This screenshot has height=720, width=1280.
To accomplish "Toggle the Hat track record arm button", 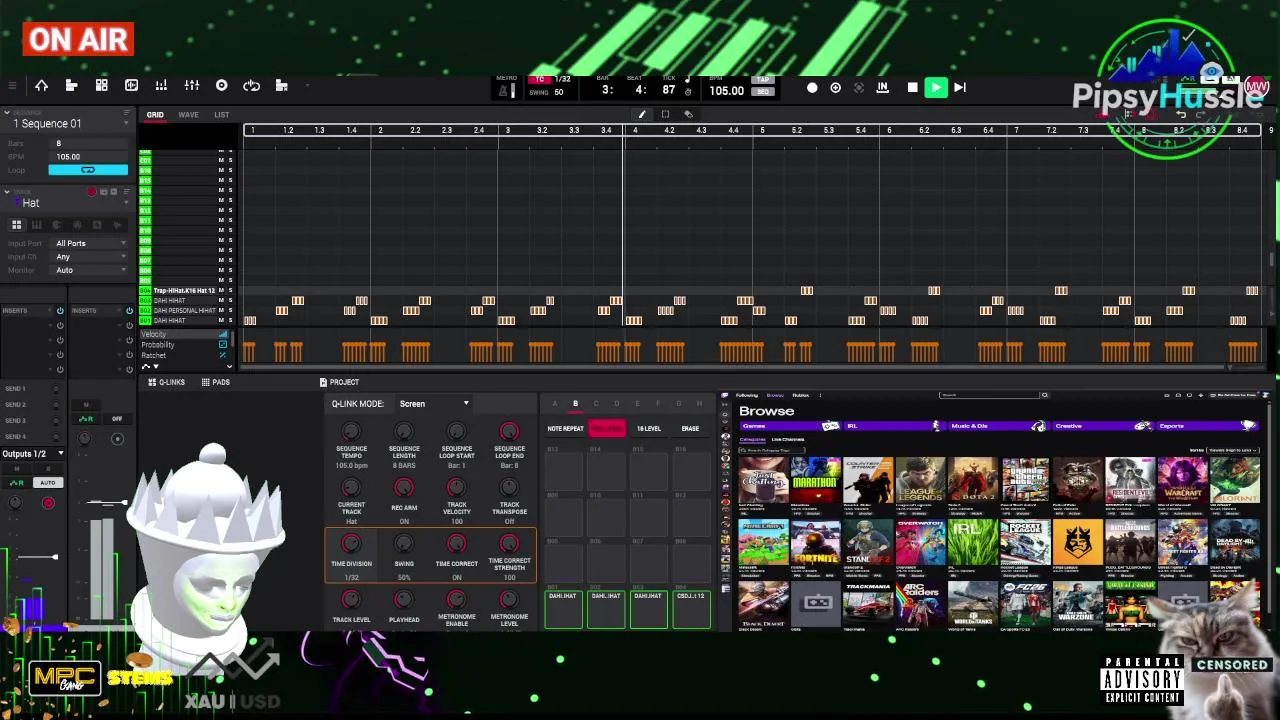I will coord(91,192).
